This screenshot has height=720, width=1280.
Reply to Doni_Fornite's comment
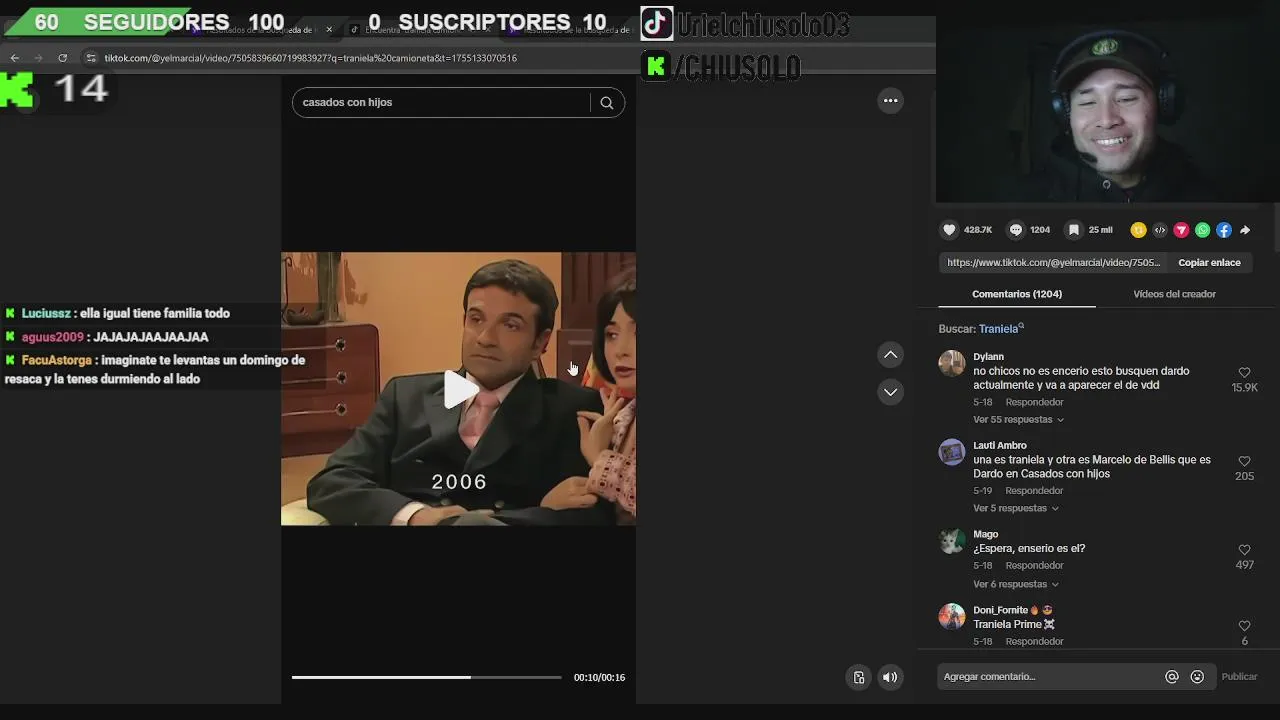coord(1034,641)
